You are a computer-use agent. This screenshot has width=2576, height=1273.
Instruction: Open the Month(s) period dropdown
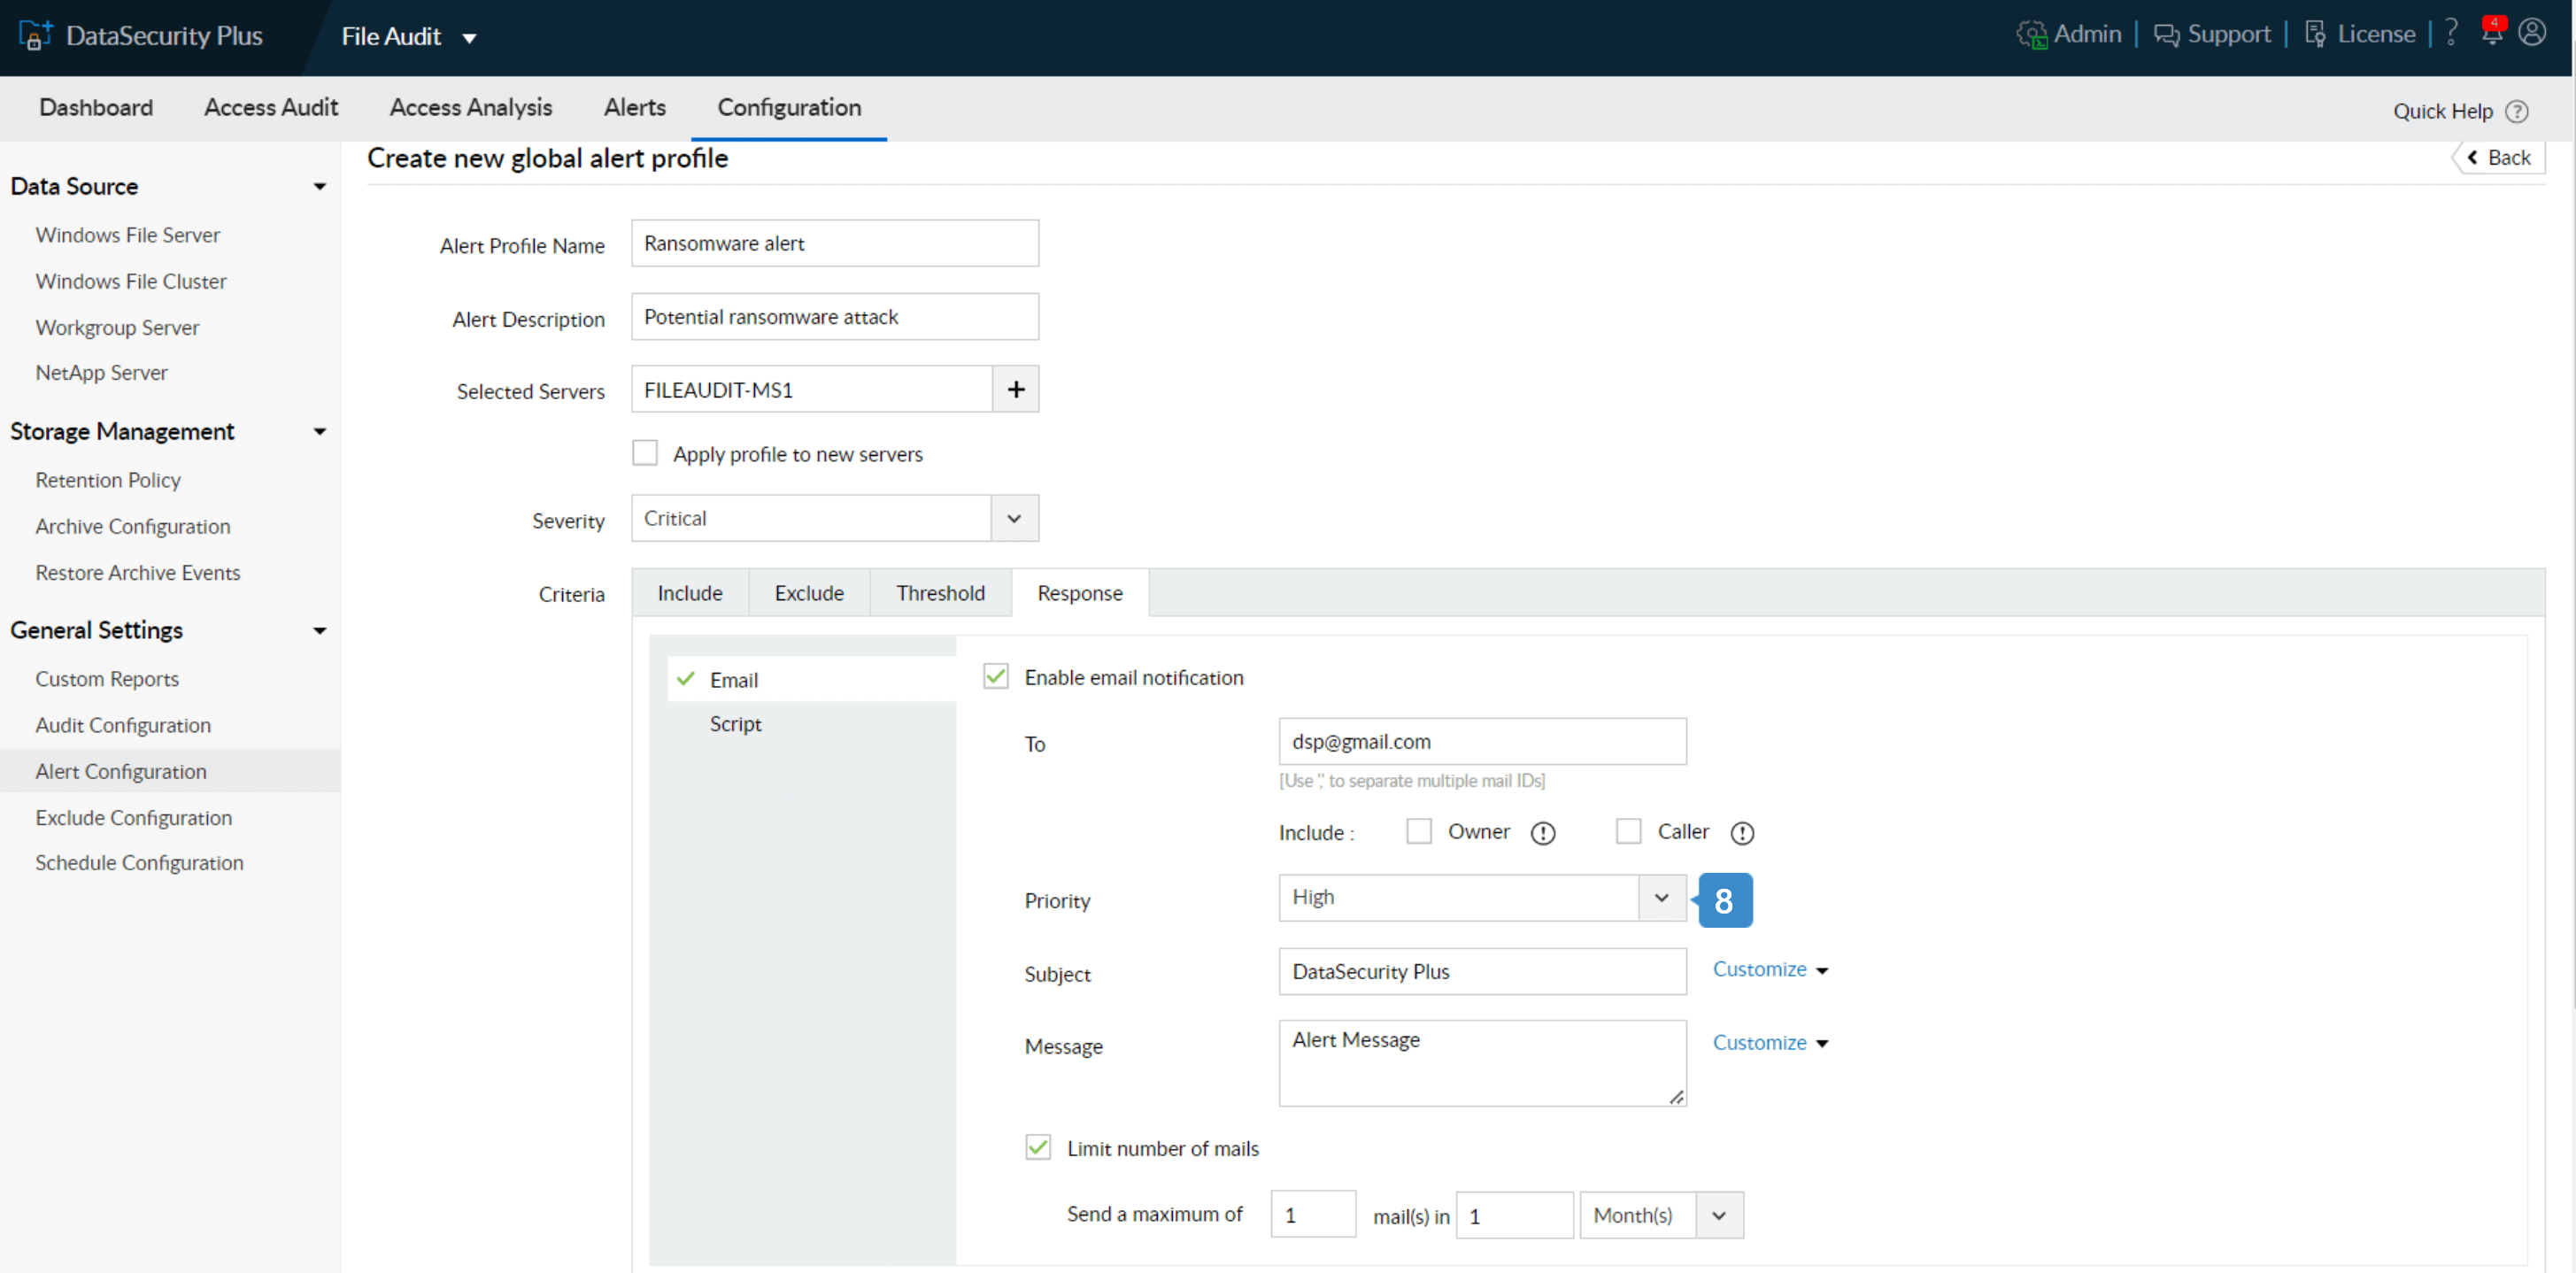click(x=1718, y=1215)
